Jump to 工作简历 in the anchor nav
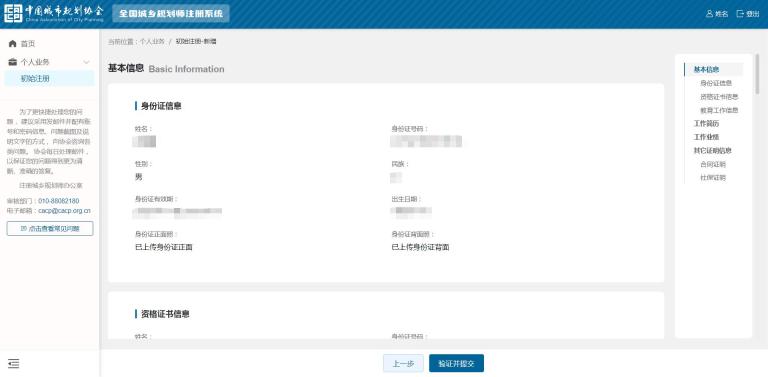This screenshot has height=377, width=768. coord(706,124)
